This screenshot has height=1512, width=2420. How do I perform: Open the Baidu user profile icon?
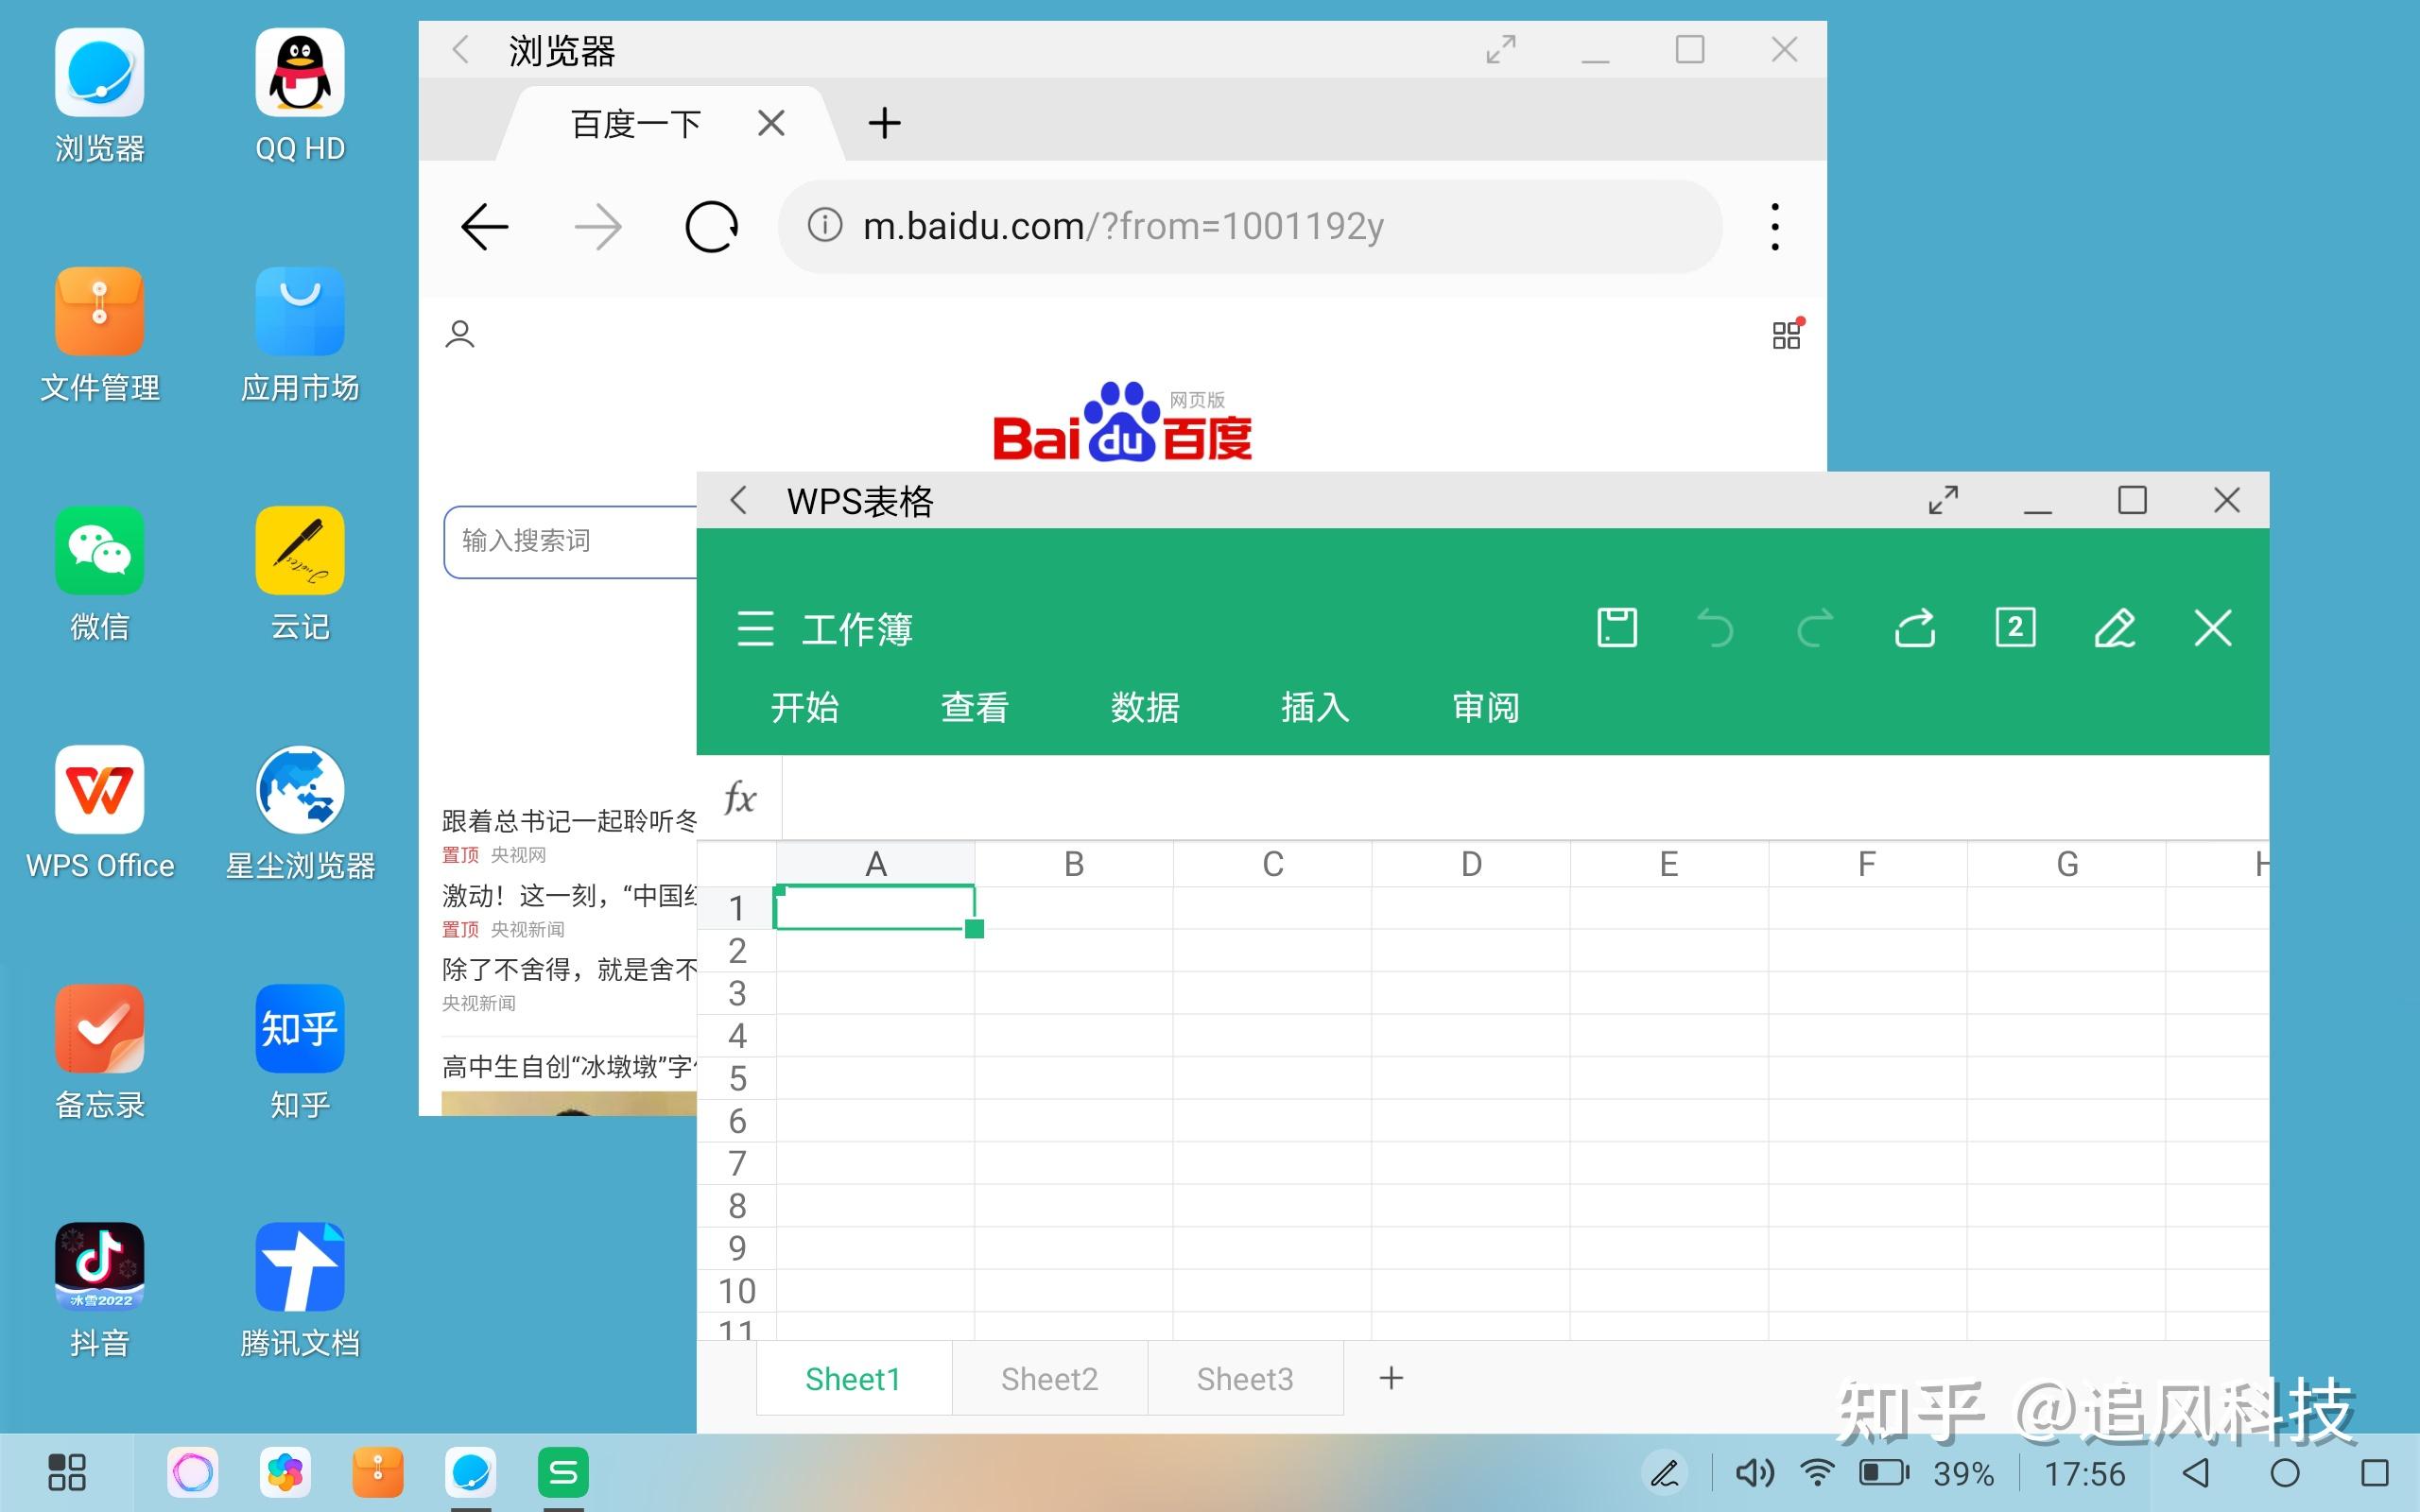pyautogui.click(x=460, y=334)
